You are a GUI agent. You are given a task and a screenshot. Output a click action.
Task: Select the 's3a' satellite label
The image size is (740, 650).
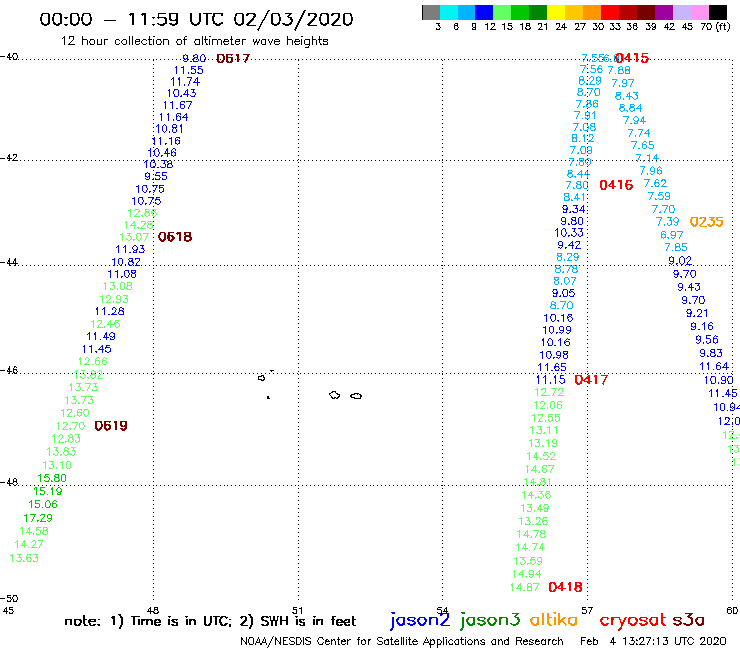[x=688, y=620]
